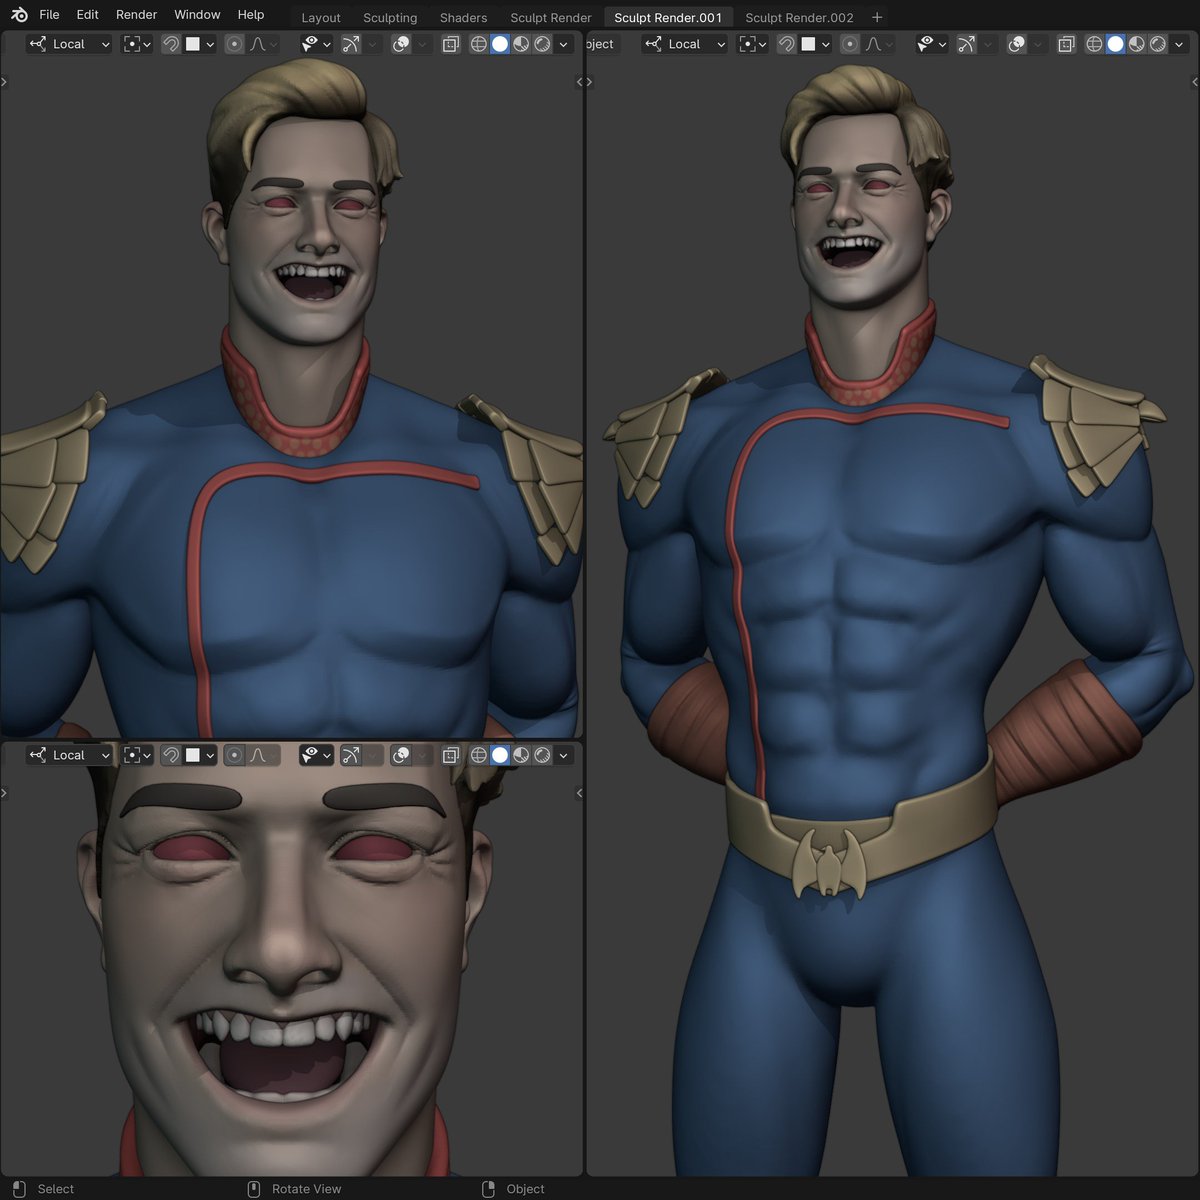1200x1200 pixels.
Task: Toggle proportional editing in bust viewport
Action: pos(234,44)
